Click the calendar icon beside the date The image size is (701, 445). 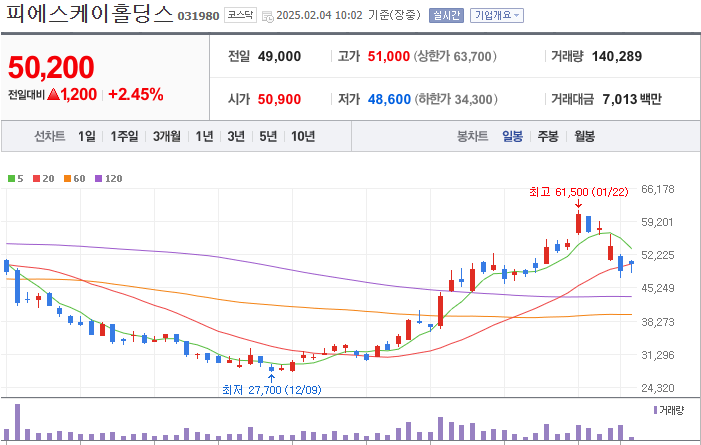pos(267,17)
